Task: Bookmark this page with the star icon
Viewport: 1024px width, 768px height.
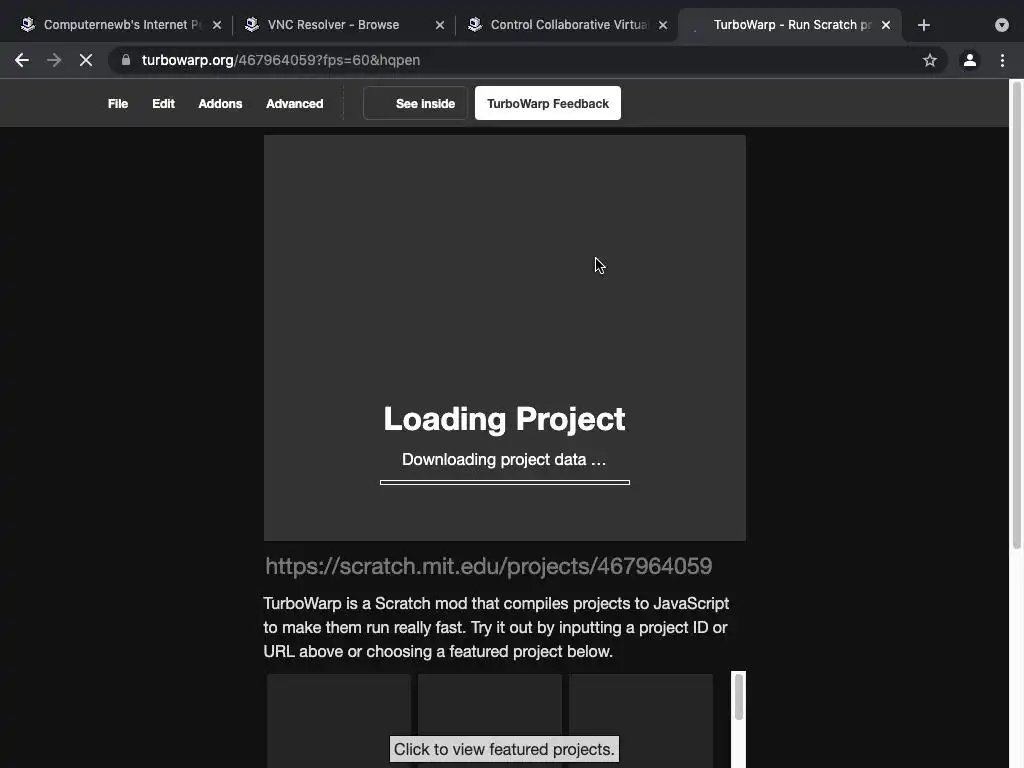Action: point(929,60)
